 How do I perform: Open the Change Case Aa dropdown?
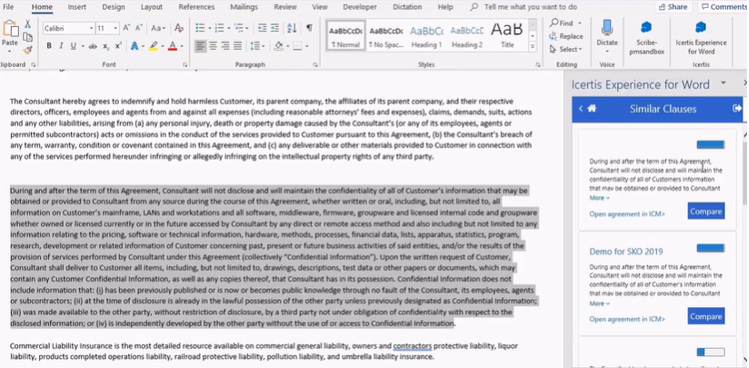[x=158, y=28]
